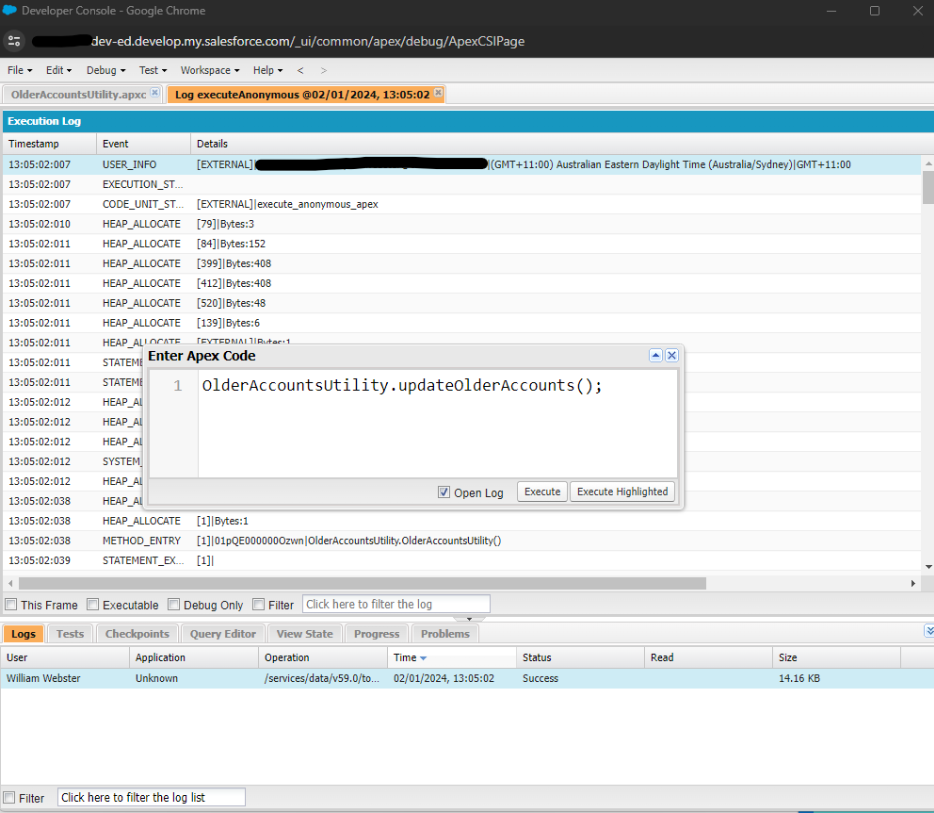Viewport: 934px width, 813px height.
Task: Enable the execution log Filter checkbox
Action: pyautogui.click(x=258, y=605)
